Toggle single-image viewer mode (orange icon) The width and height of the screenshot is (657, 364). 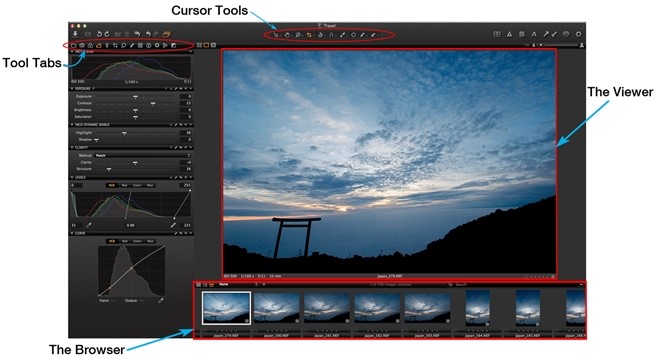pyautogui.click(x=206, y=45)
